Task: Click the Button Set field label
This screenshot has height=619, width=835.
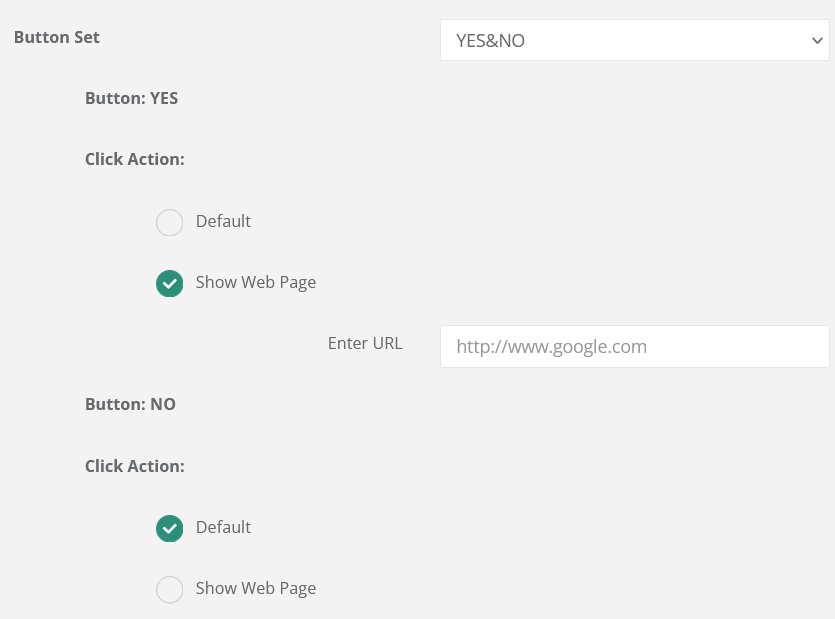Action: point(57,38)
